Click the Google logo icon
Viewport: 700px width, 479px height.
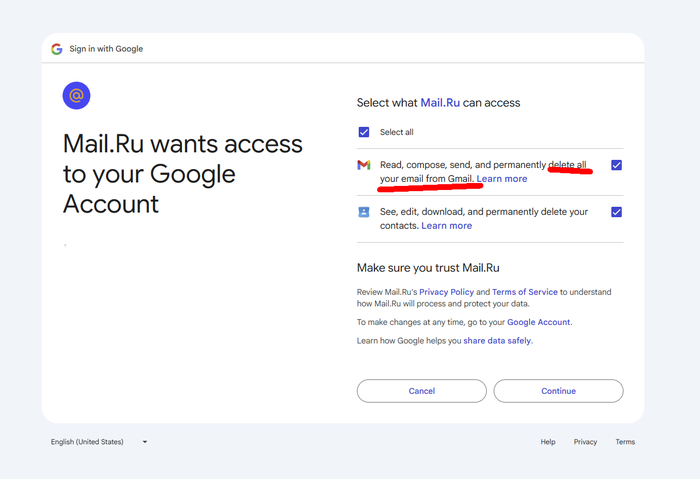(x=57, y=49)
